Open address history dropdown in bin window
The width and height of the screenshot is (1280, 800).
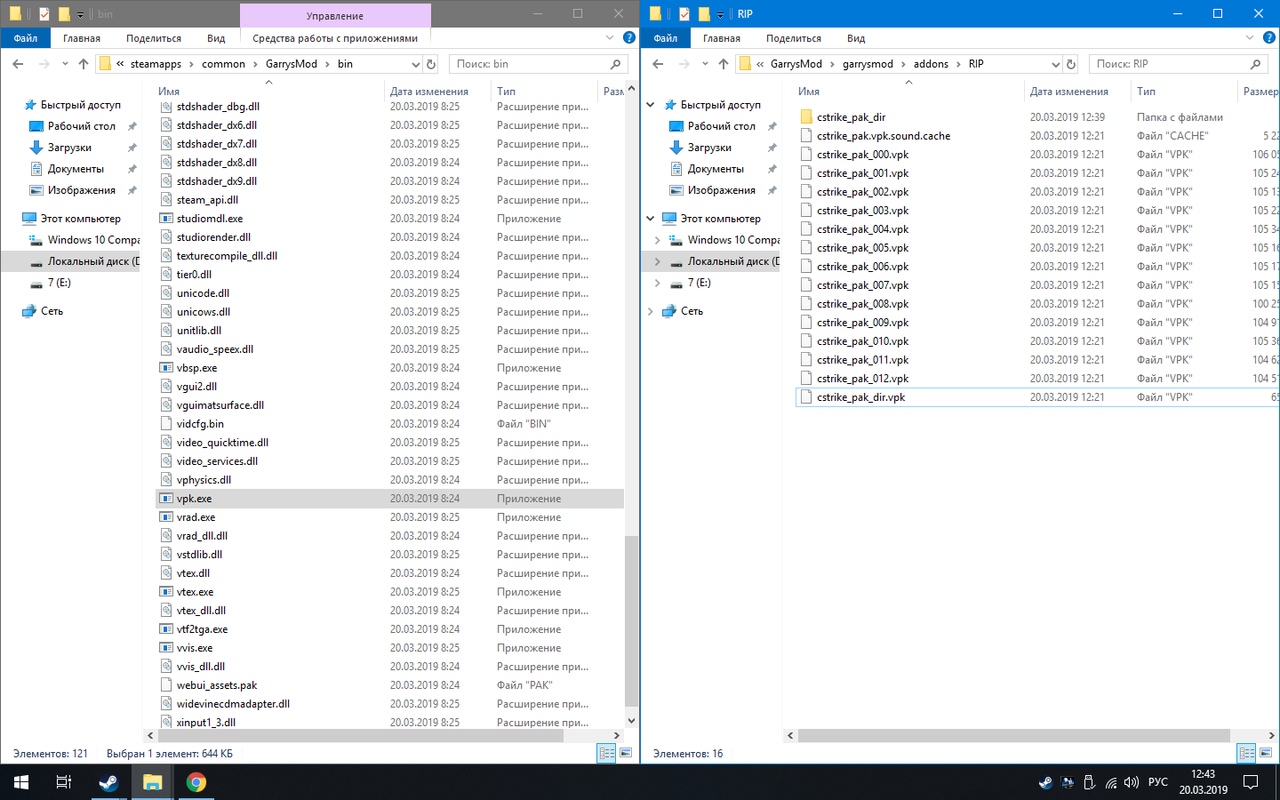coord(414,64)
